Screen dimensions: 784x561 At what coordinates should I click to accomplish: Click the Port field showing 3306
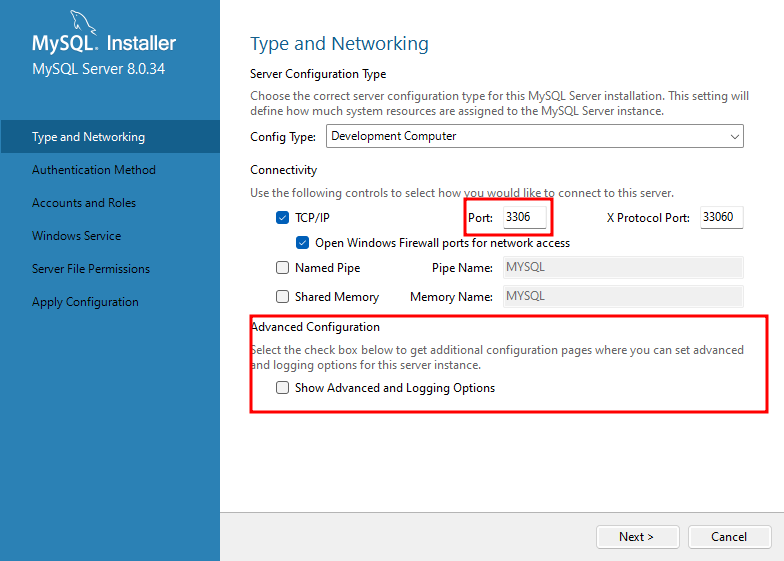[x=524, y=217]
